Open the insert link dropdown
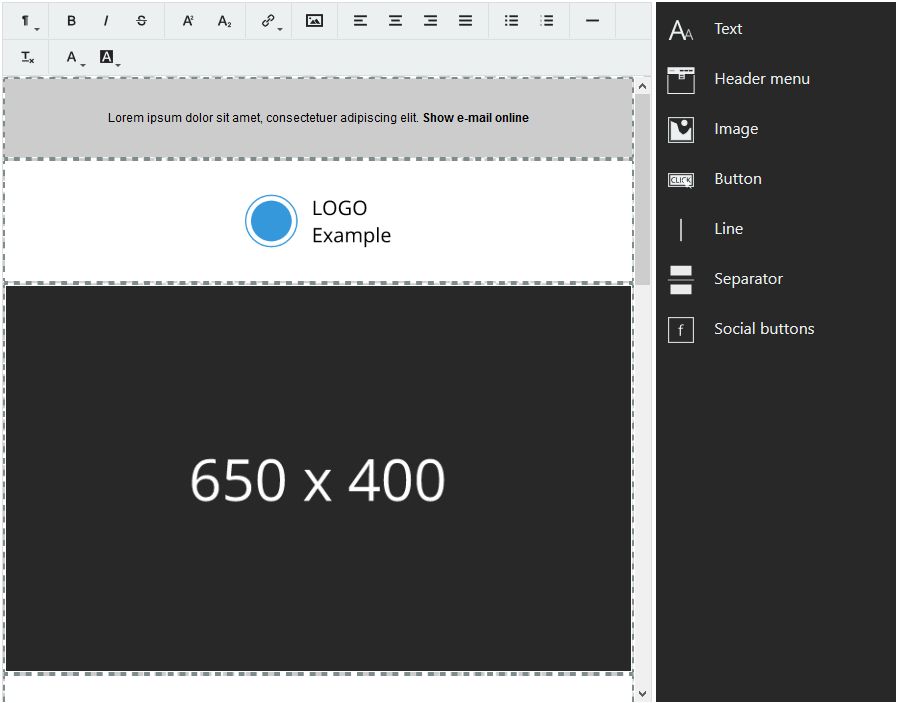The image size is (898, 703). [270, 21]
